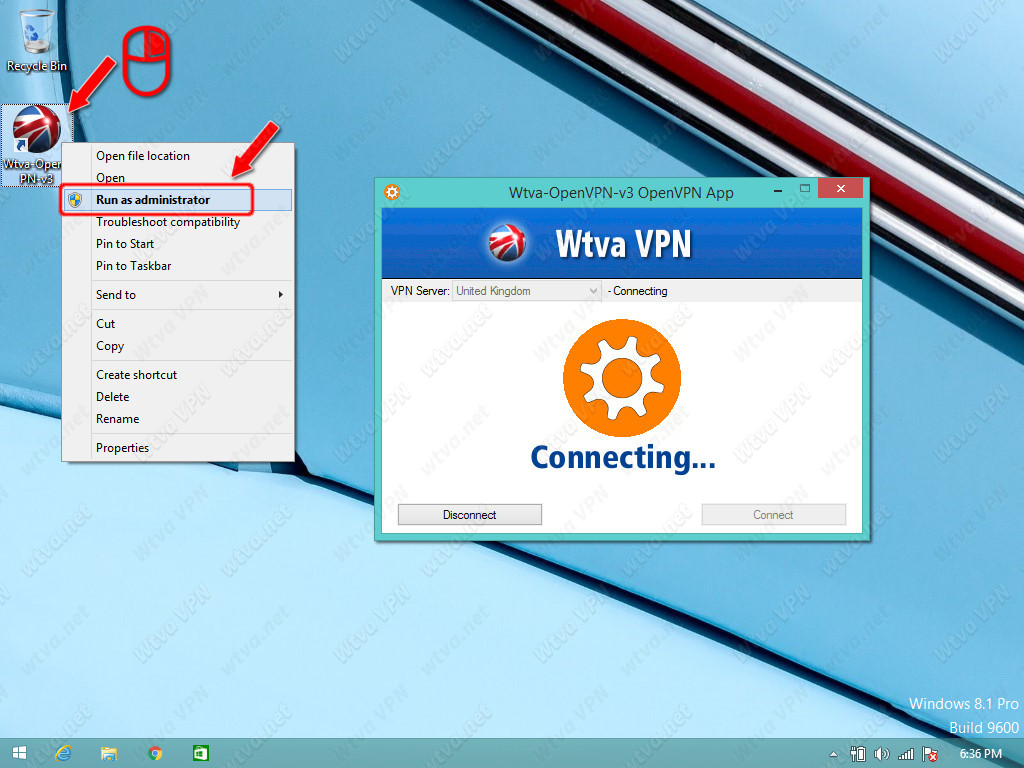The image size is (1024, 768).
Task: Choose Run as administrator
Action: tap(177, 200)
